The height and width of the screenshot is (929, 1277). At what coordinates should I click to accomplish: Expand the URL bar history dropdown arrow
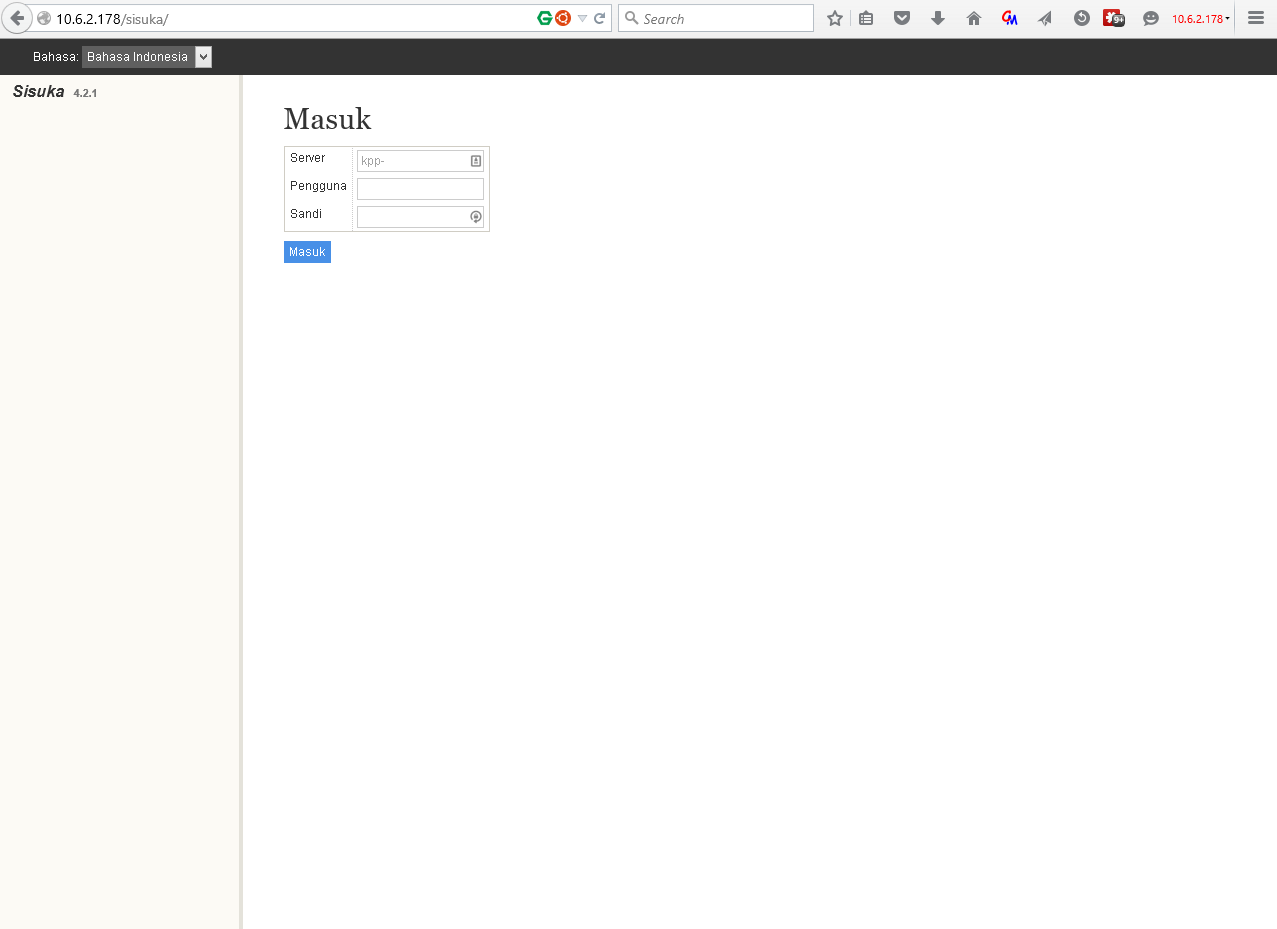[x=582, y=18]
